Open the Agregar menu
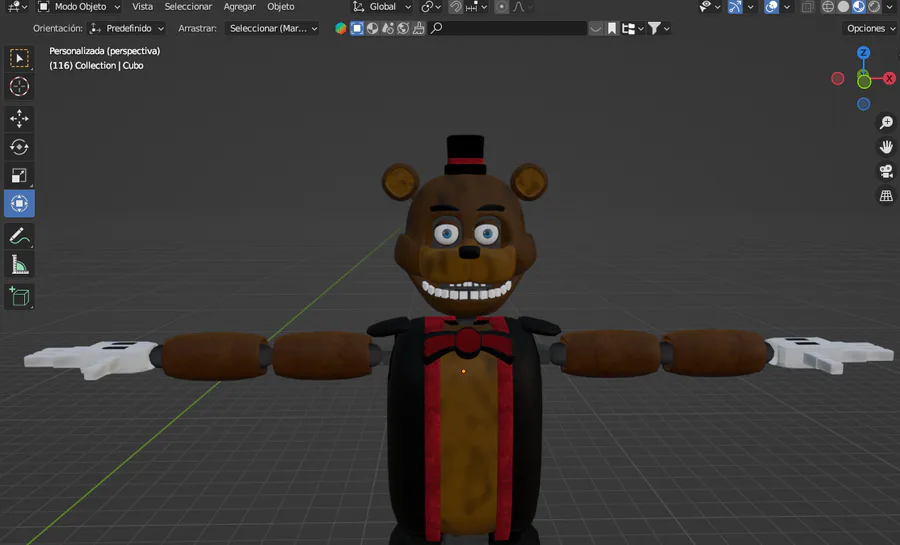Viewport: 900px width, 545px height. coord(239,7)
